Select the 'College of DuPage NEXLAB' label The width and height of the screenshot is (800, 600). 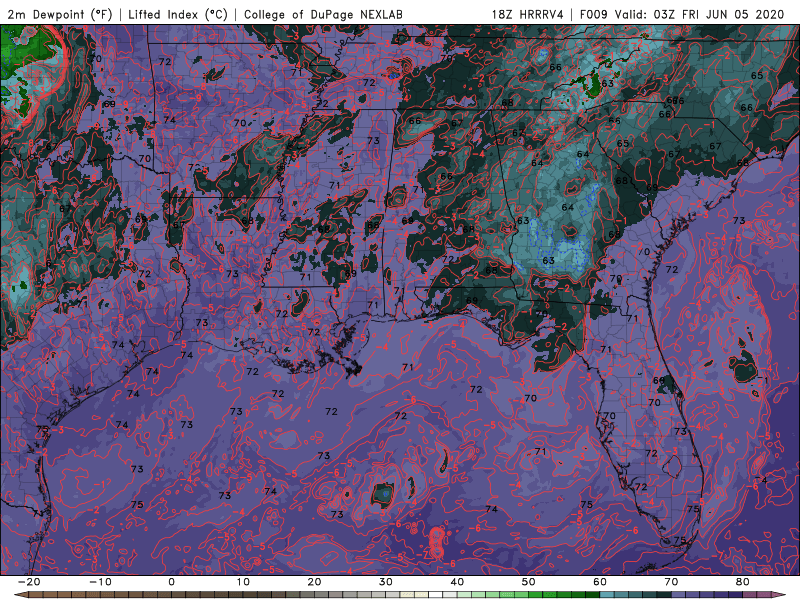point(323,15)
